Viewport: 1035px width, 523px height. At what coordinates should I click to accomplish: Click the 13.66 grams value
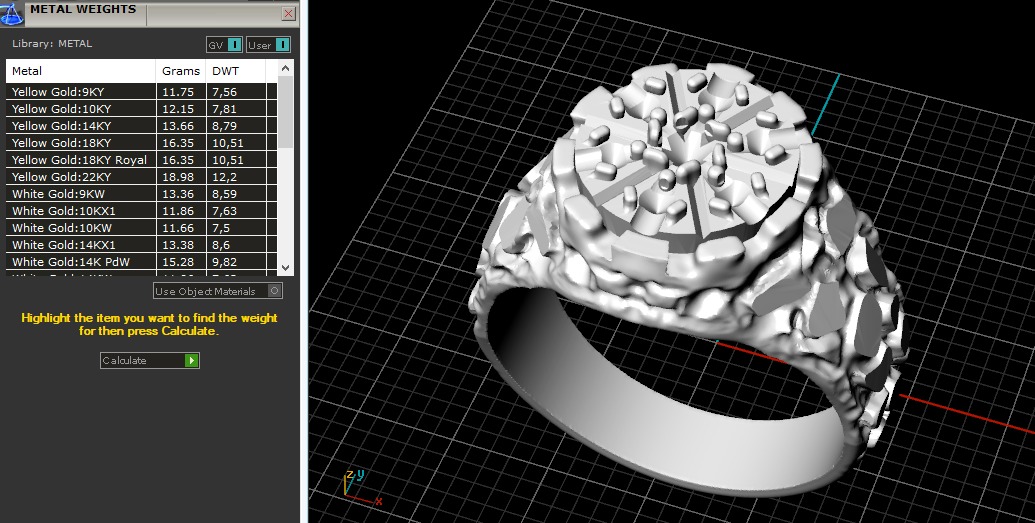[x=178, y=126]
